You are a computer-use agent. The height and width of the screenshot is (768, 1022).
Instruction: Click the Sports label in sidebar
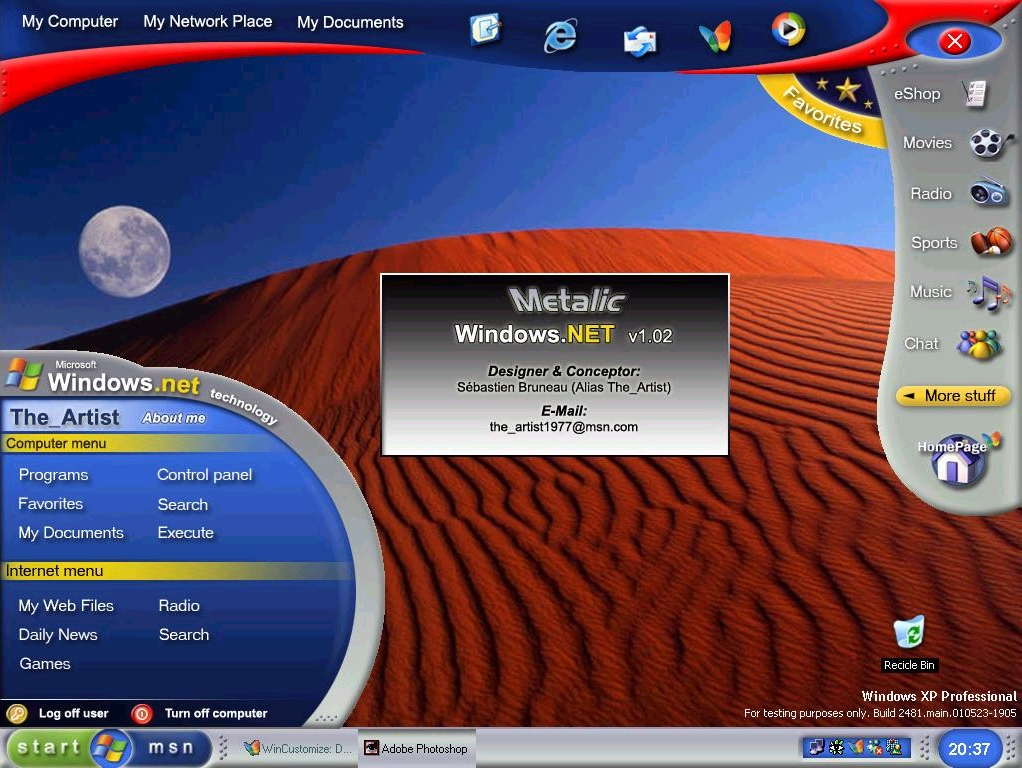pyautogui.click(x=934, y=243)
